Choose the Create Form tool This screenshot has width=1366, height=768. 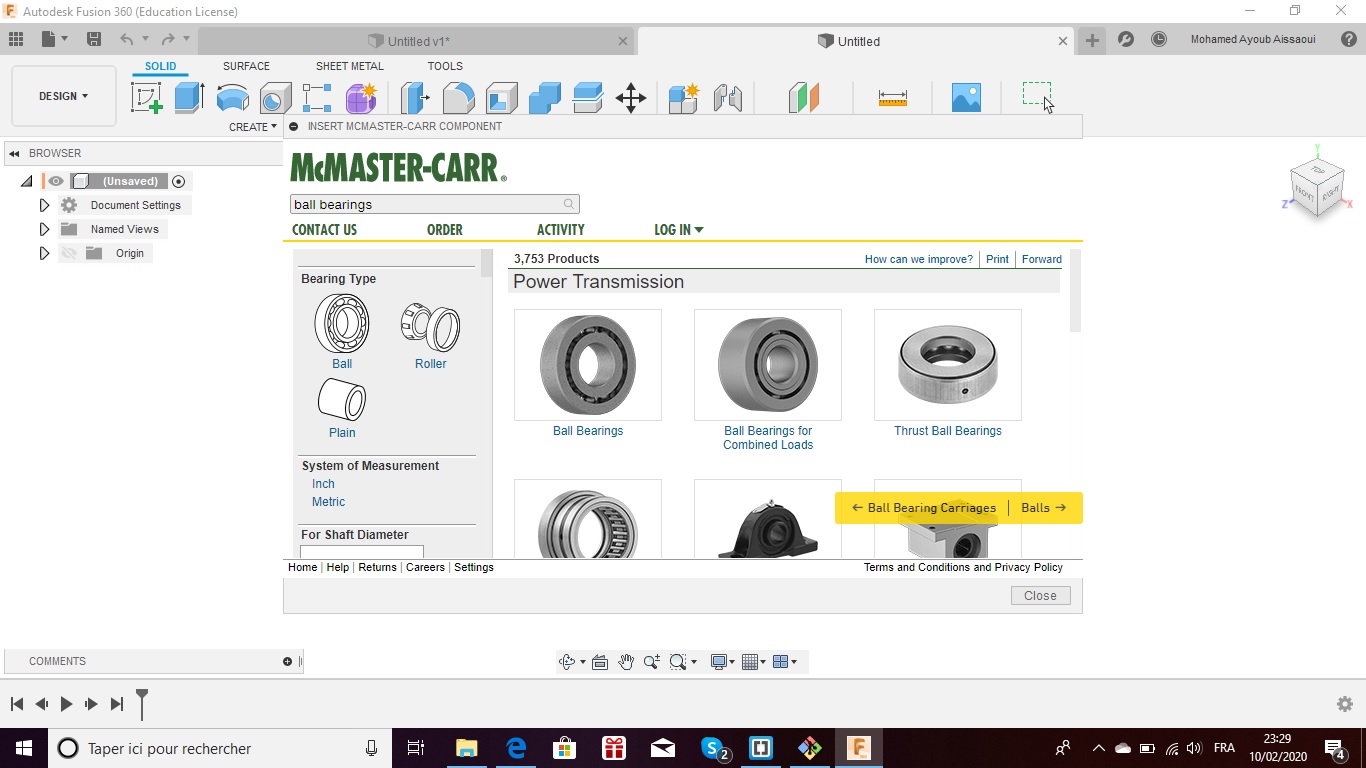[x=361, y=98]
